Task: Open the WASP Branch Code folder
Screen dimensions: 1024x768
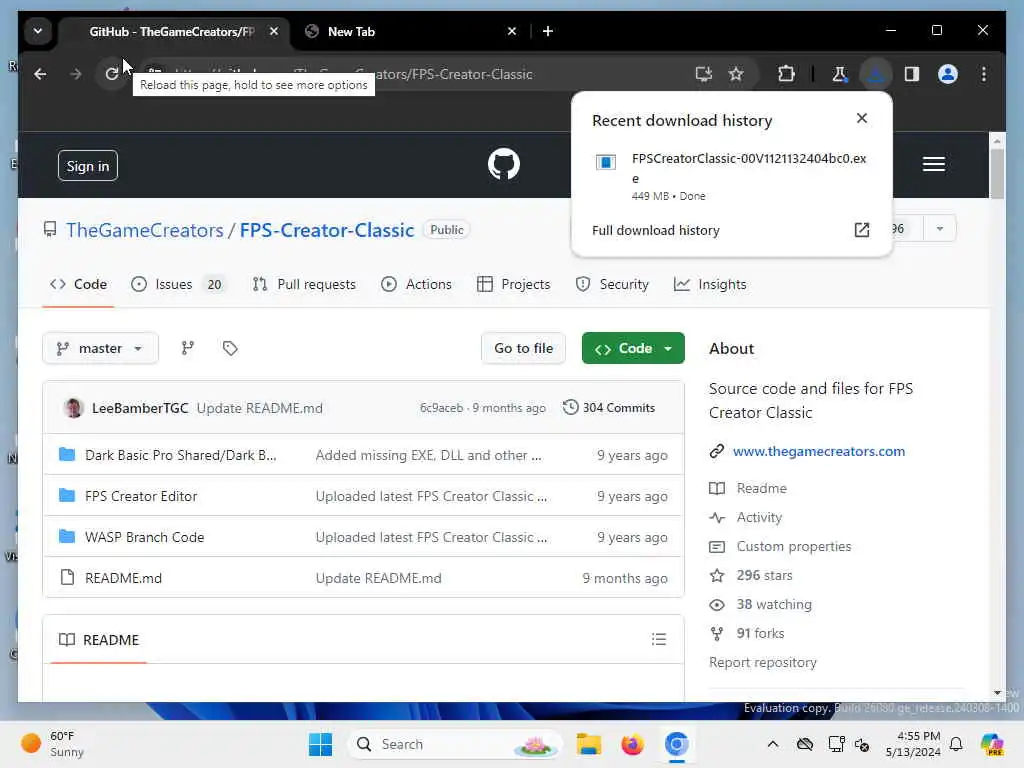Action: 144,537
